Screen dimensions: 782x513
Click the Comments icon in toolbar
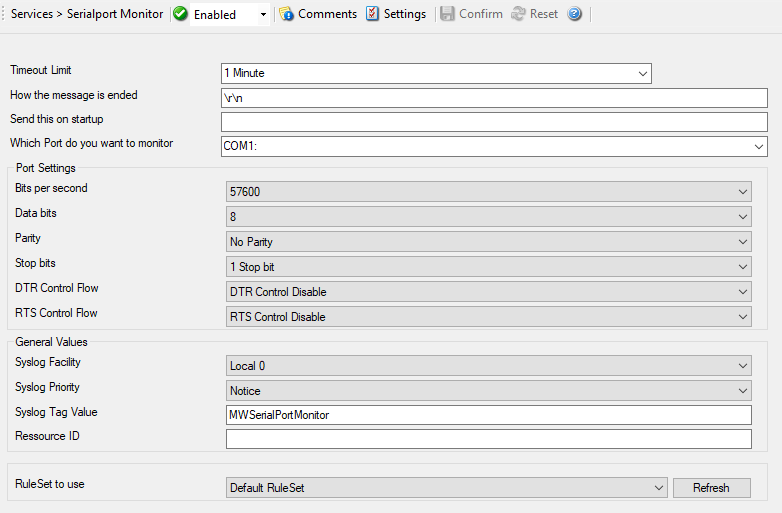click(x=286, y=14)
